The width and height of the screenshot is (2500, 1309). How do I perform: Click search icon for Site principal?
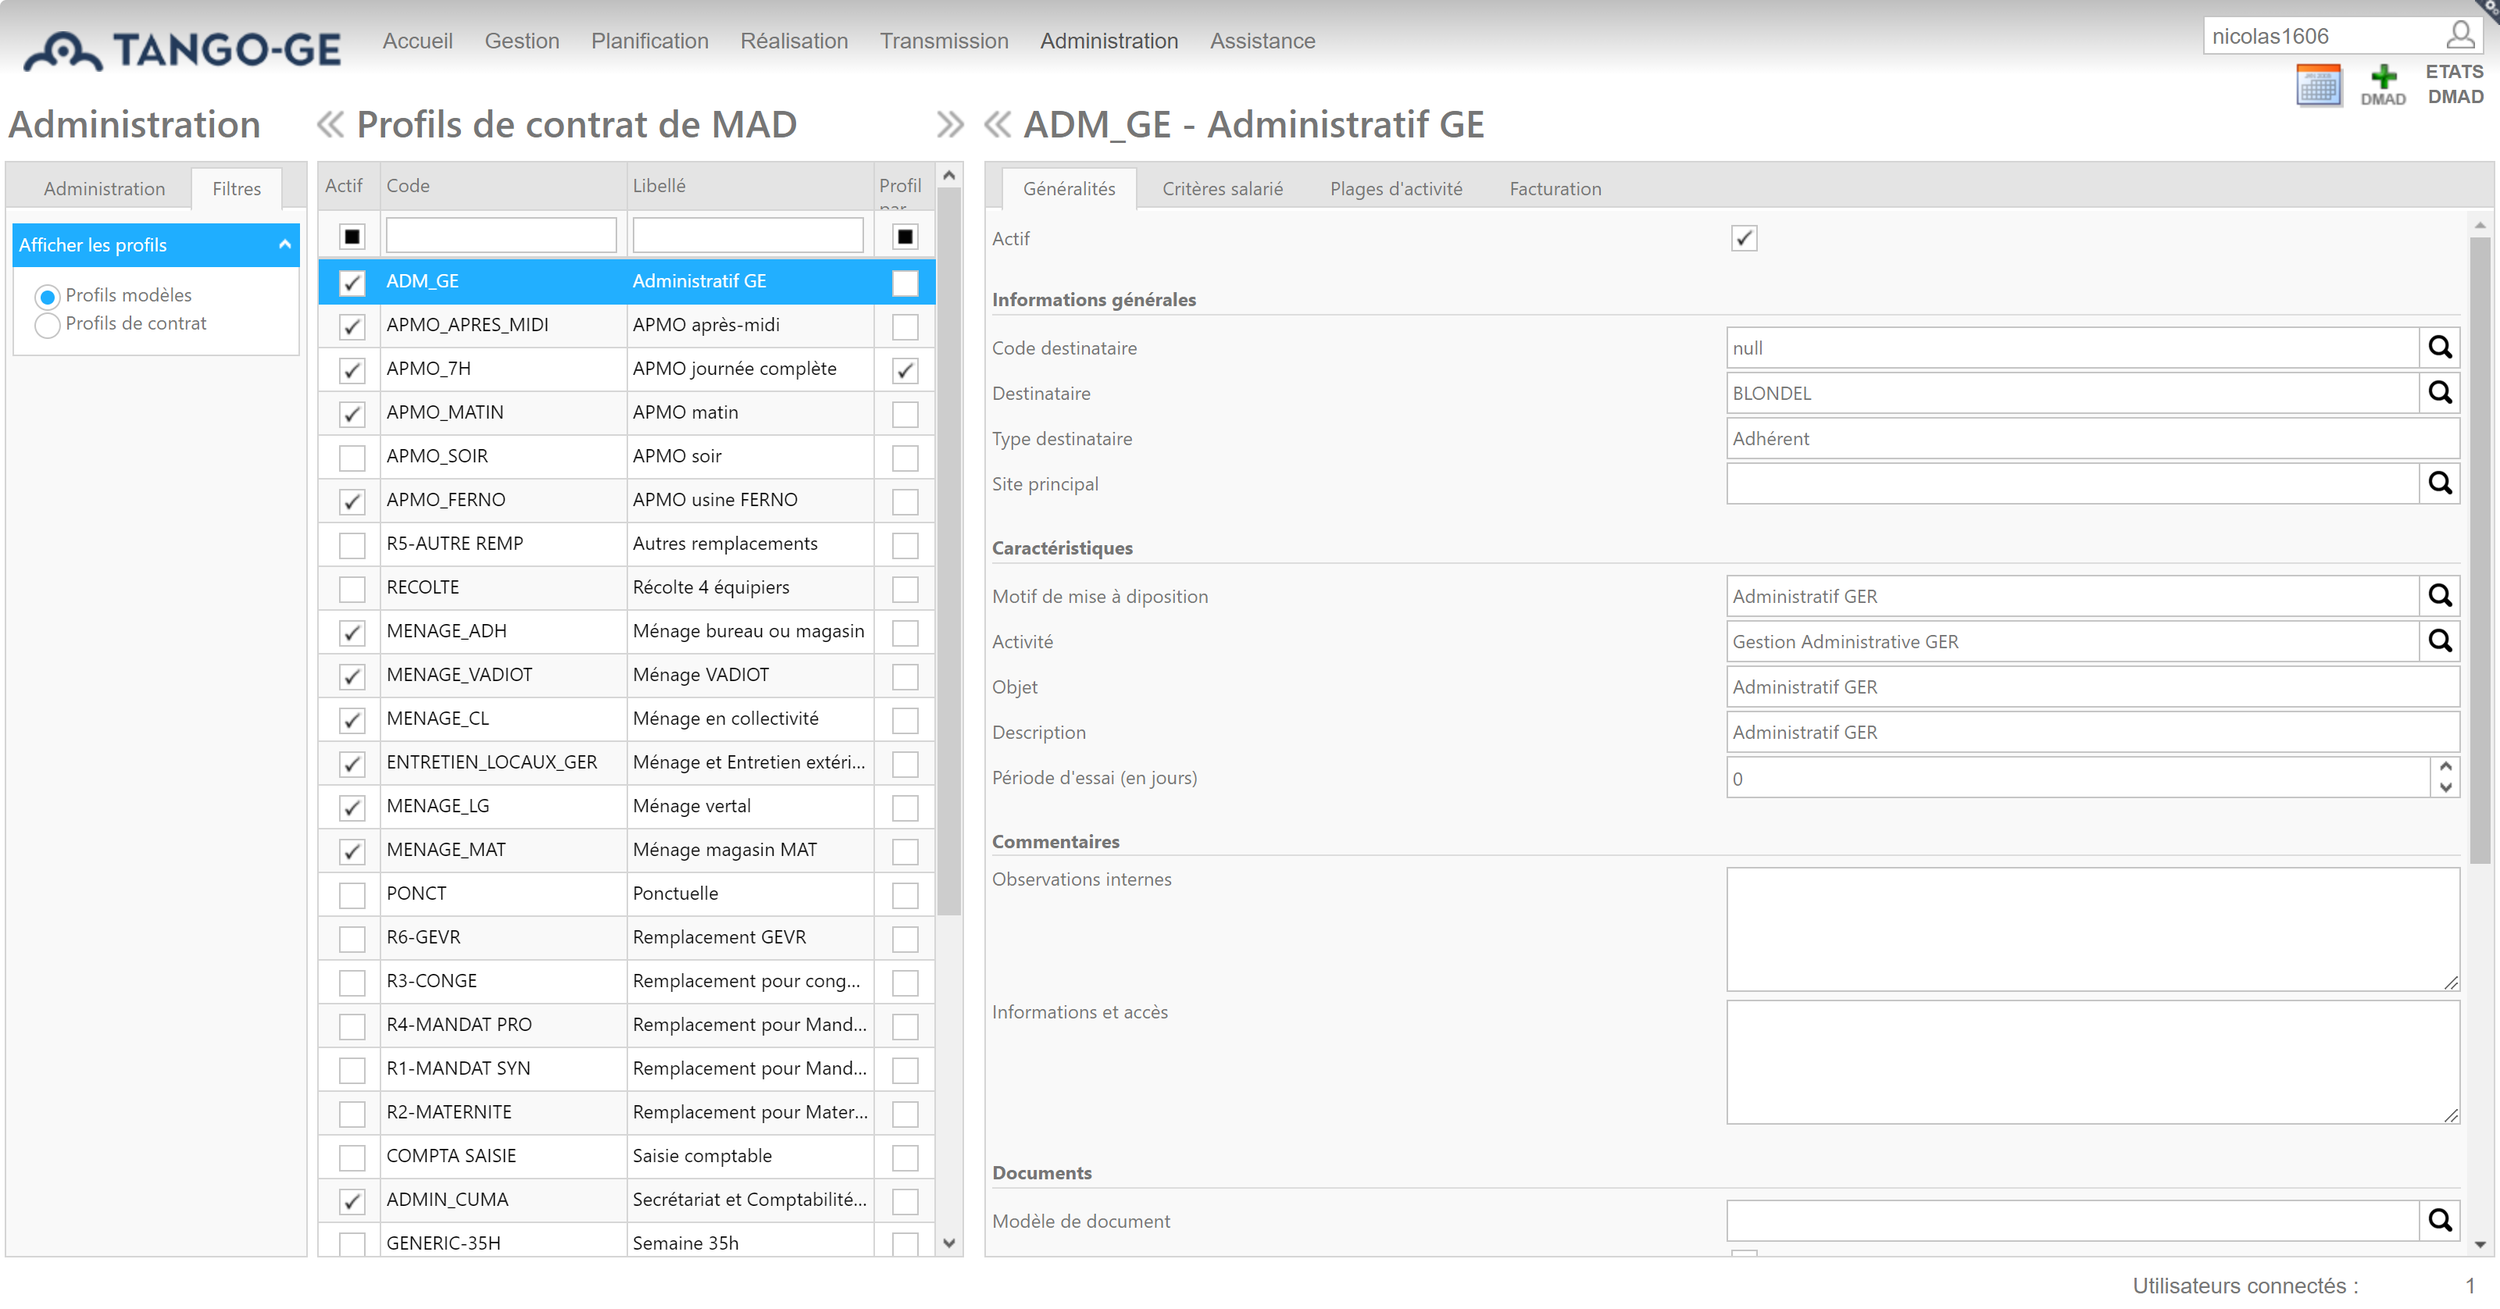[2440, 484]
